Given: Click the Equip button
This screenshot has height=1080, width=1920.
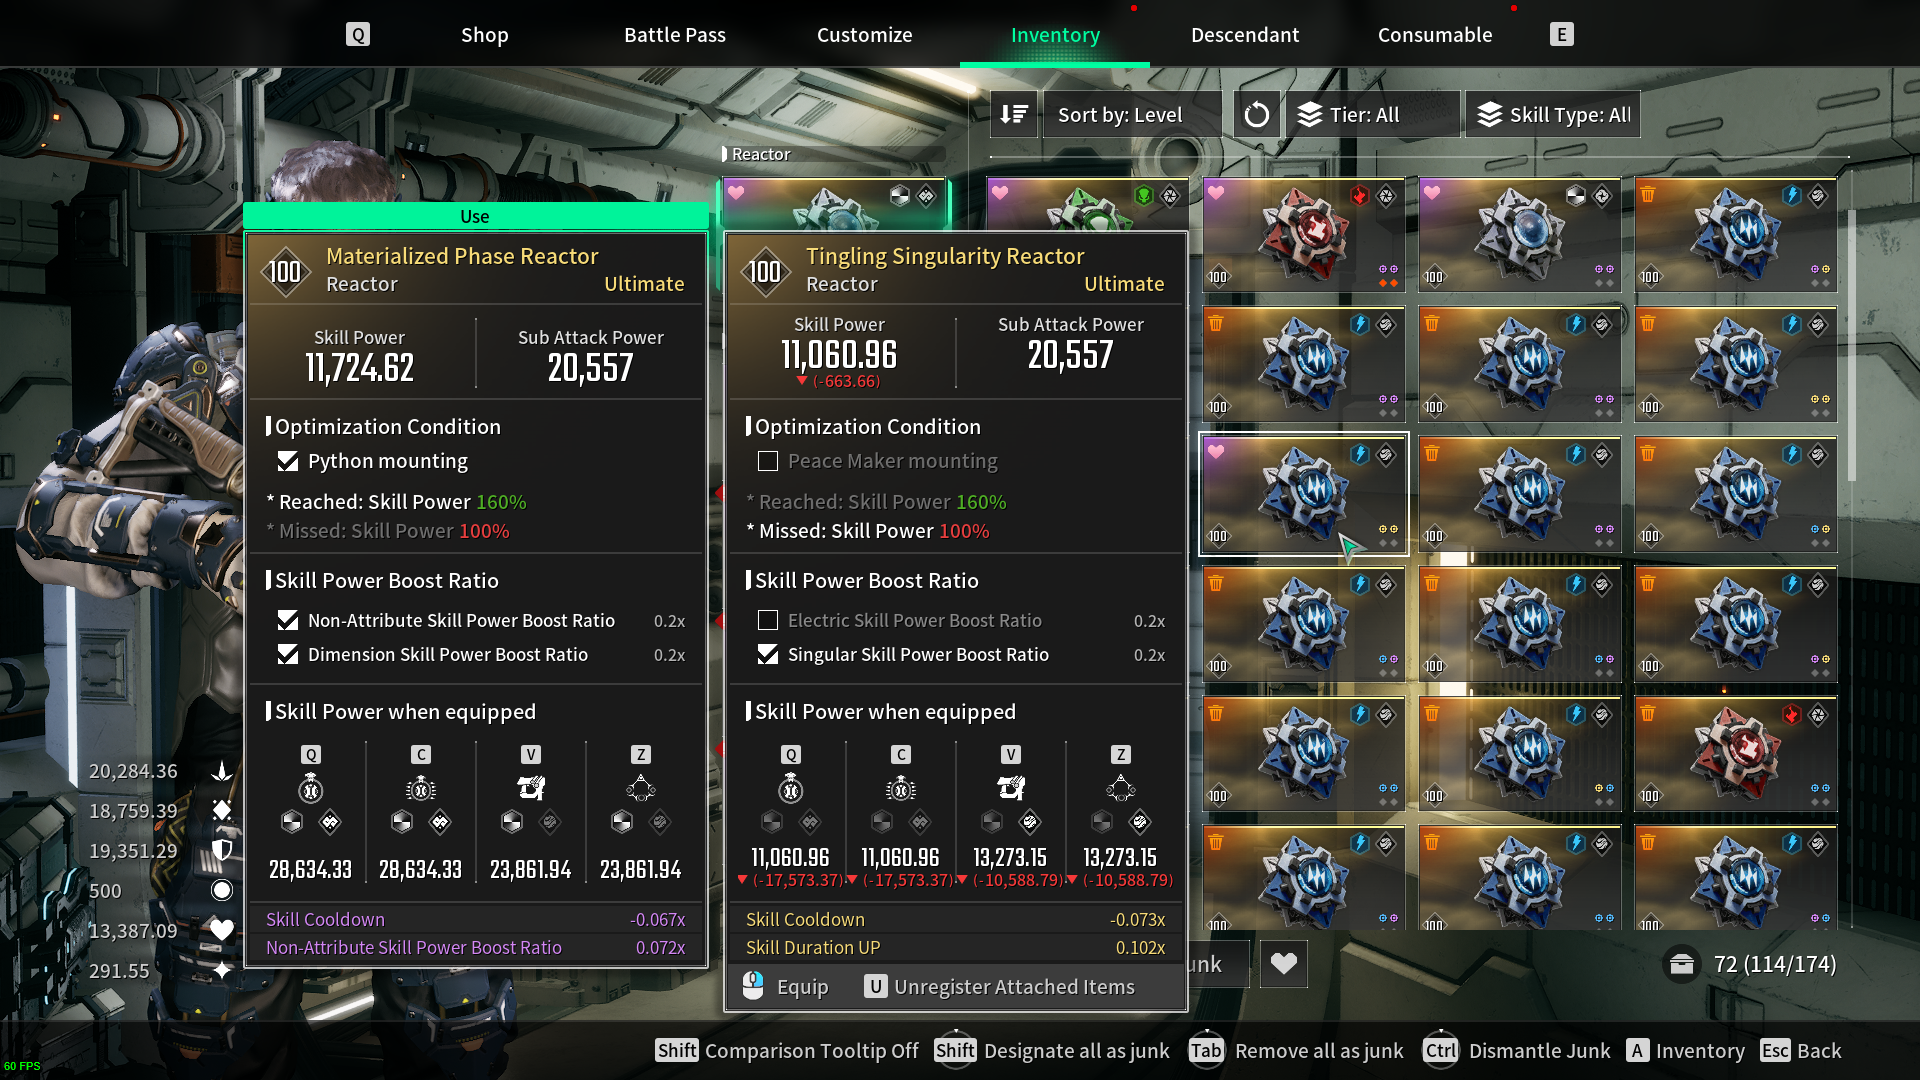Looking at the screenshot, I should pos(786,987).
